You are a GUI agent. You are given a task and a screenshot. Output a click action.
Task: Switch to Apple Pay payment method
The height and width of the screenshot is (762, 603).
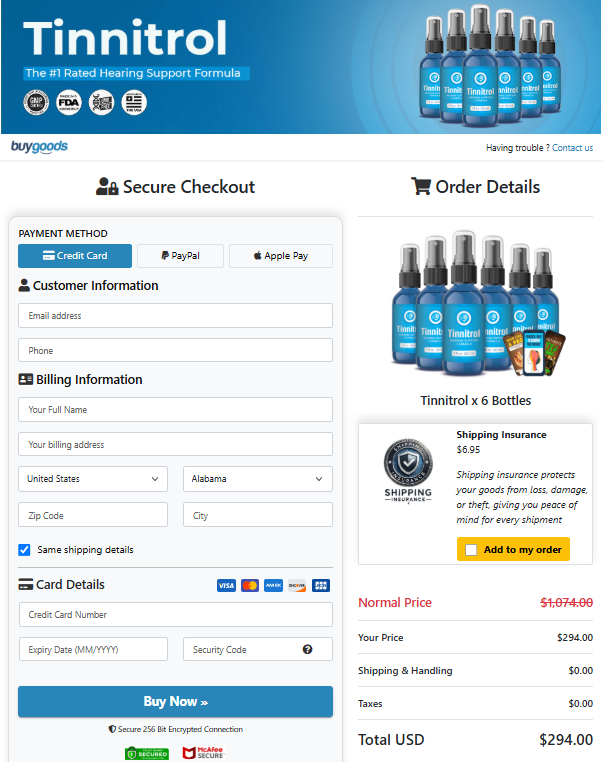coord(281,256)
